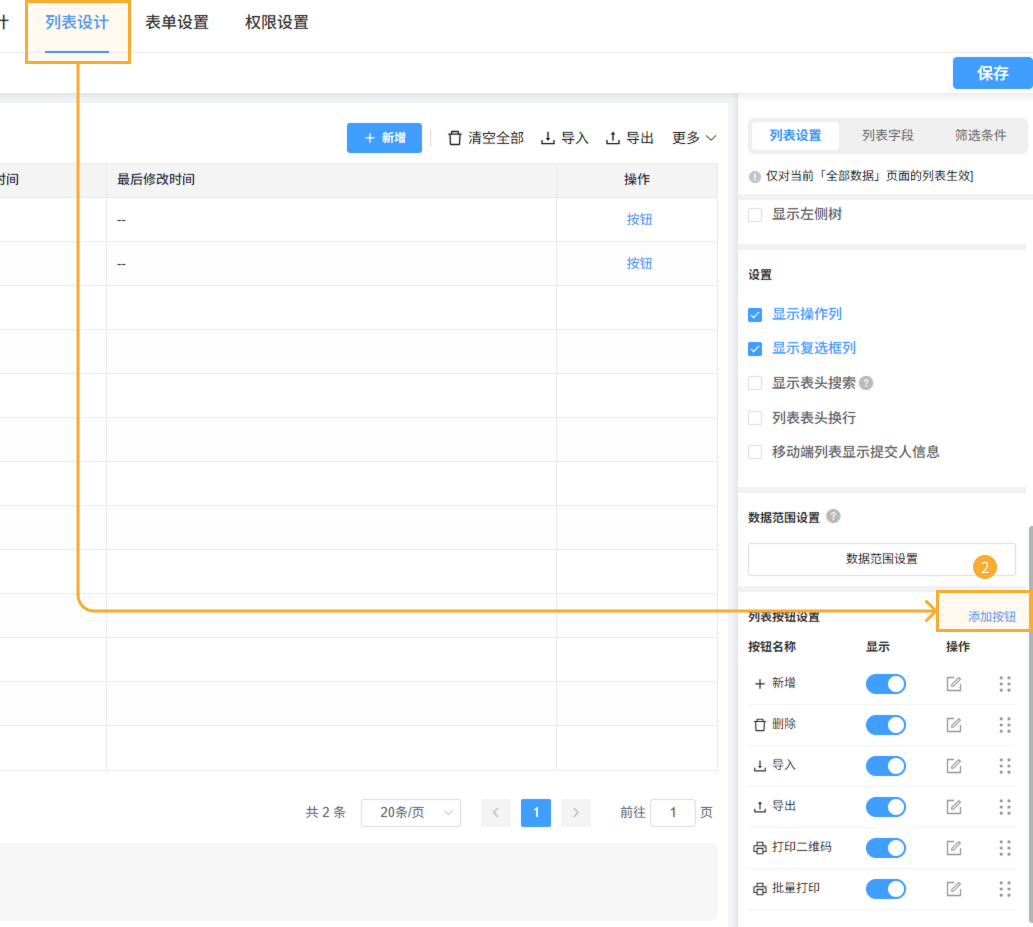Enable 列表表头换行 checkbox
The image size is (1033, 927).
click(755, 418)
